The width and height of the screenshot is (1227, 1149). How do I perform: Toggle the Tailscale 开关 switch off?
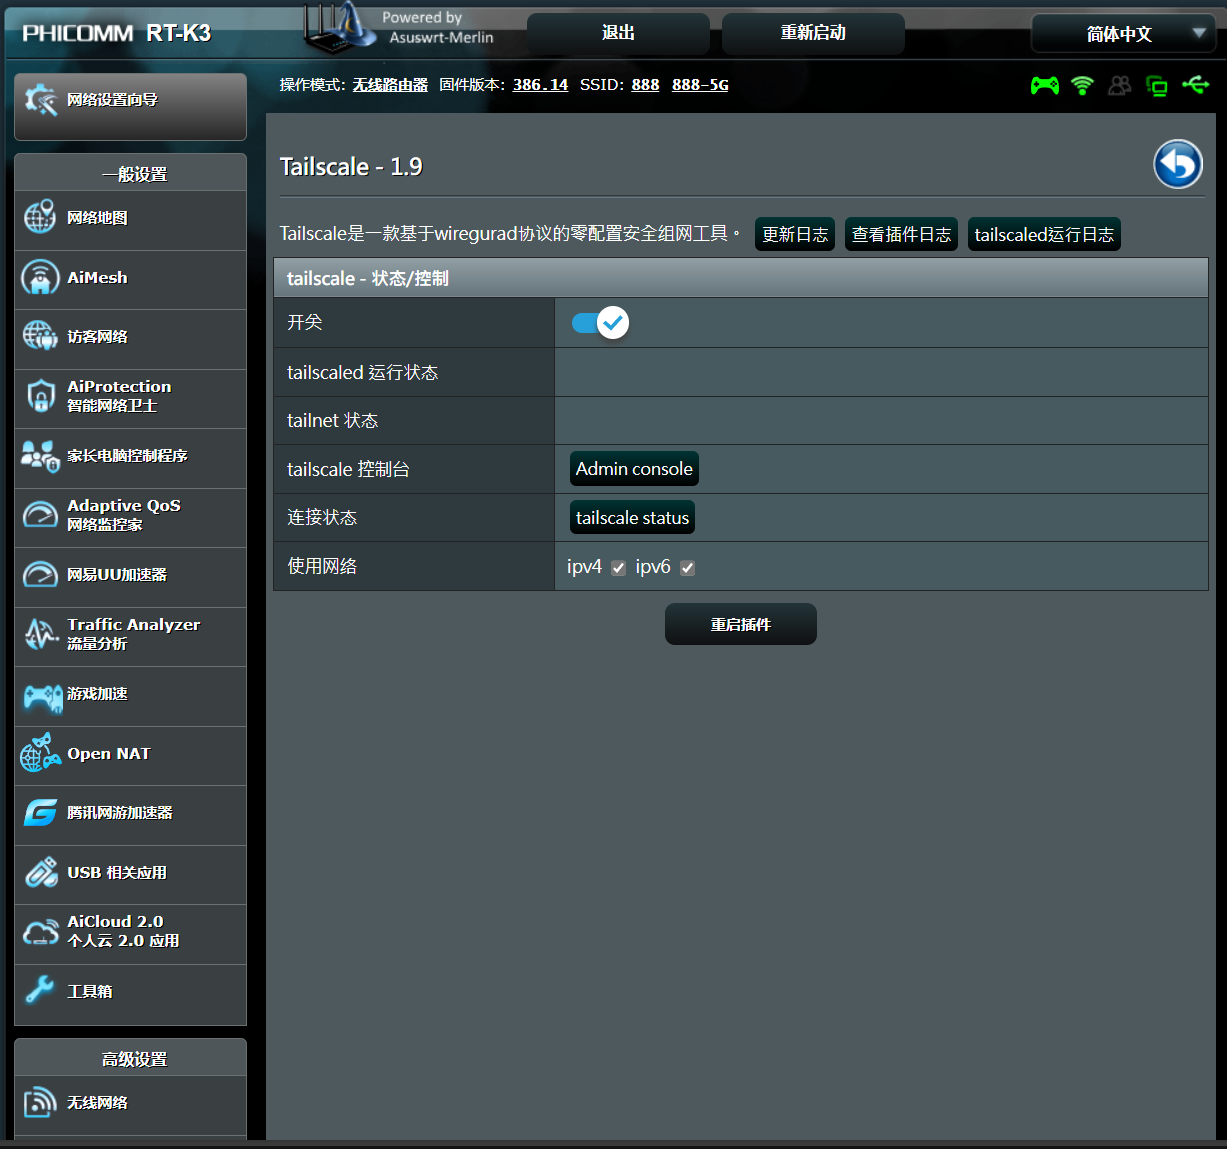[600, 323]
